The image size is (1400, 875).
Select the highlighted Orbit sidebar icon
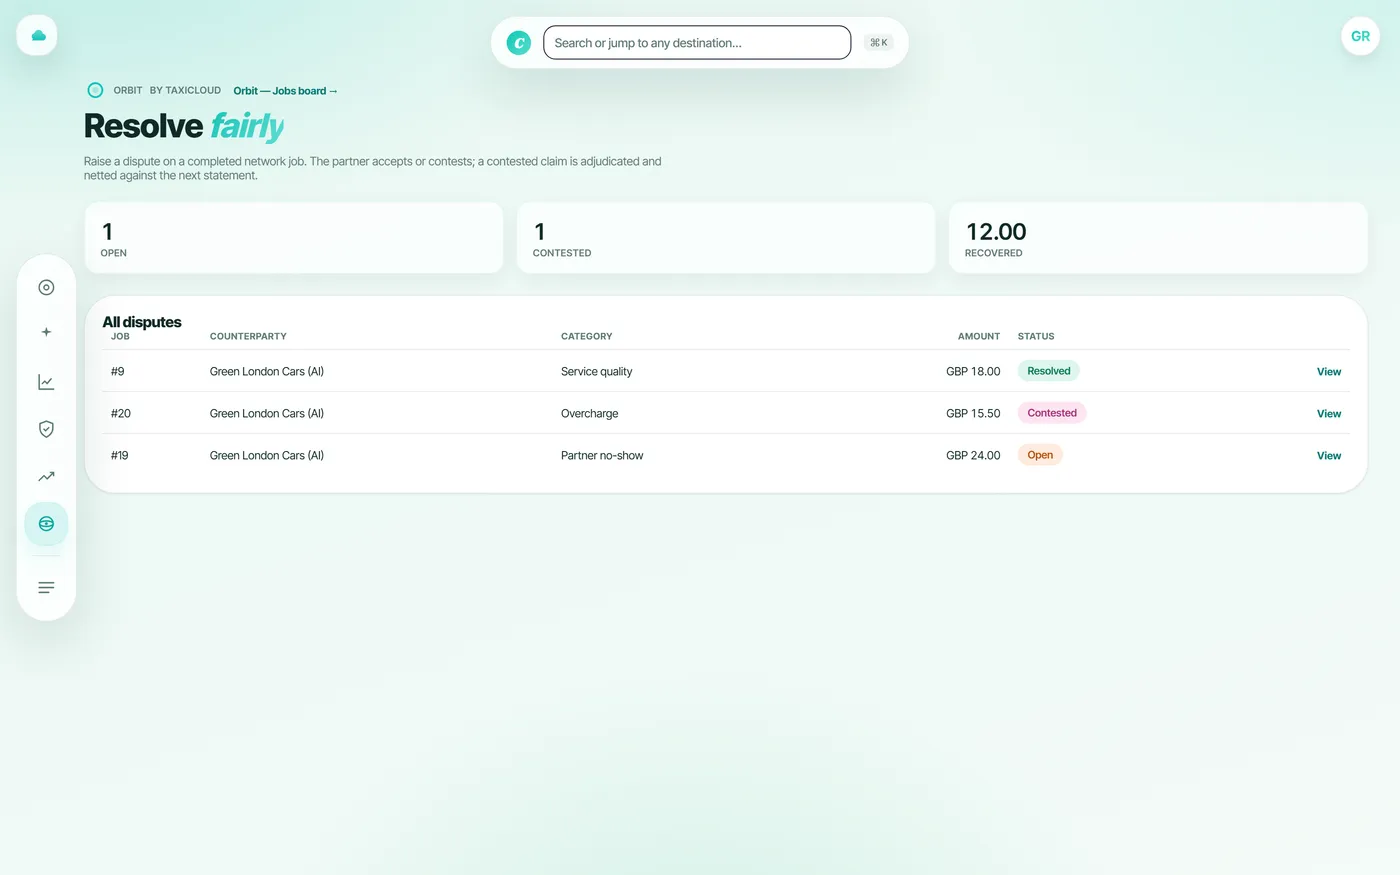[46, 524]
